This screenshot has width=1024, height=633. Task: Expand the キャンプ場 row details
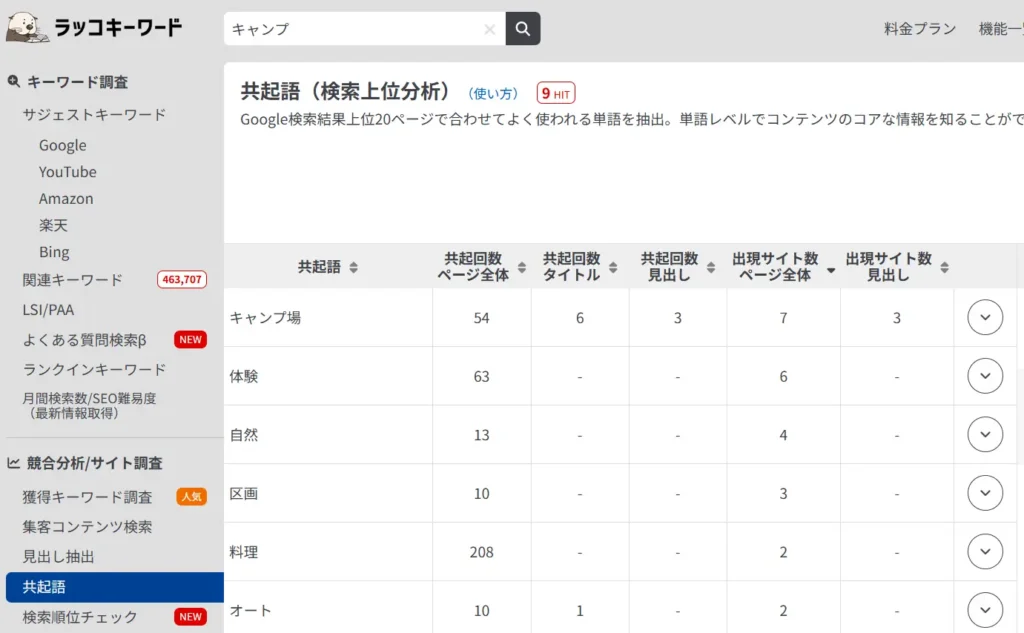pos(985,318)
